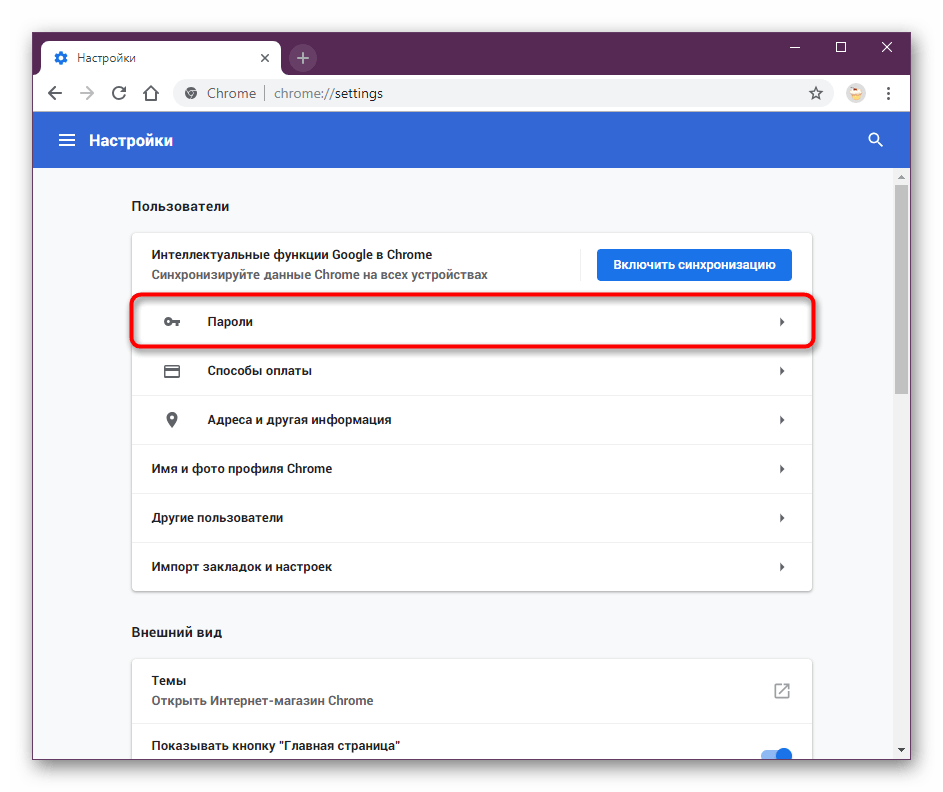
Task: Expand the Пароли row arrow
Action: point(781,322)
